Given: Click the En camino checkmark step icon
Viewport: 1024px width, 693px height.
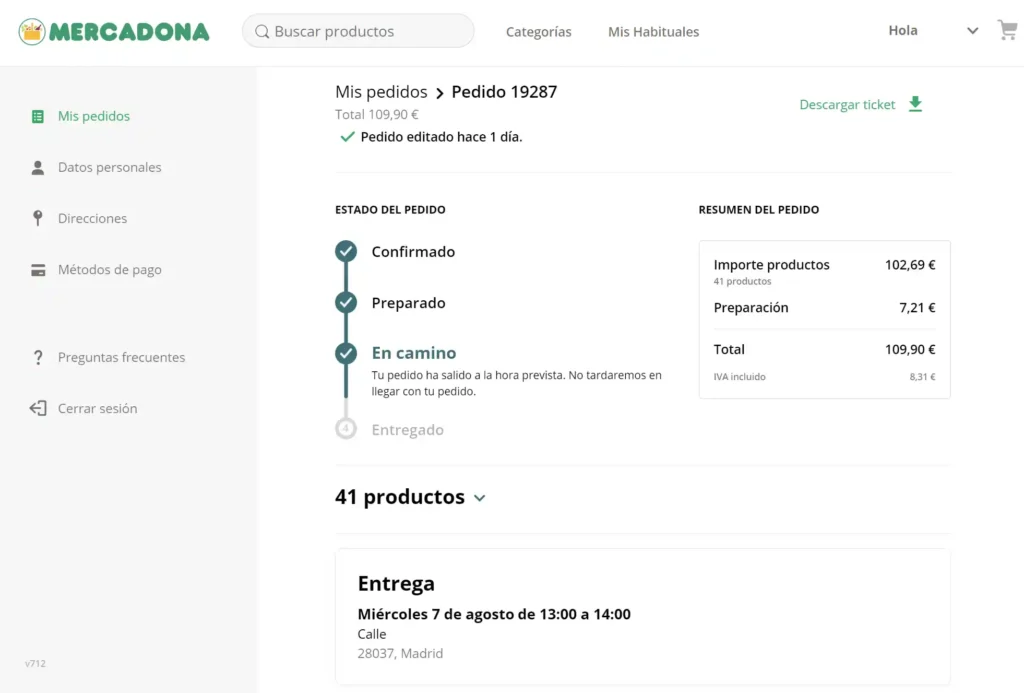Looking at the screenshot, I should 346,353.
